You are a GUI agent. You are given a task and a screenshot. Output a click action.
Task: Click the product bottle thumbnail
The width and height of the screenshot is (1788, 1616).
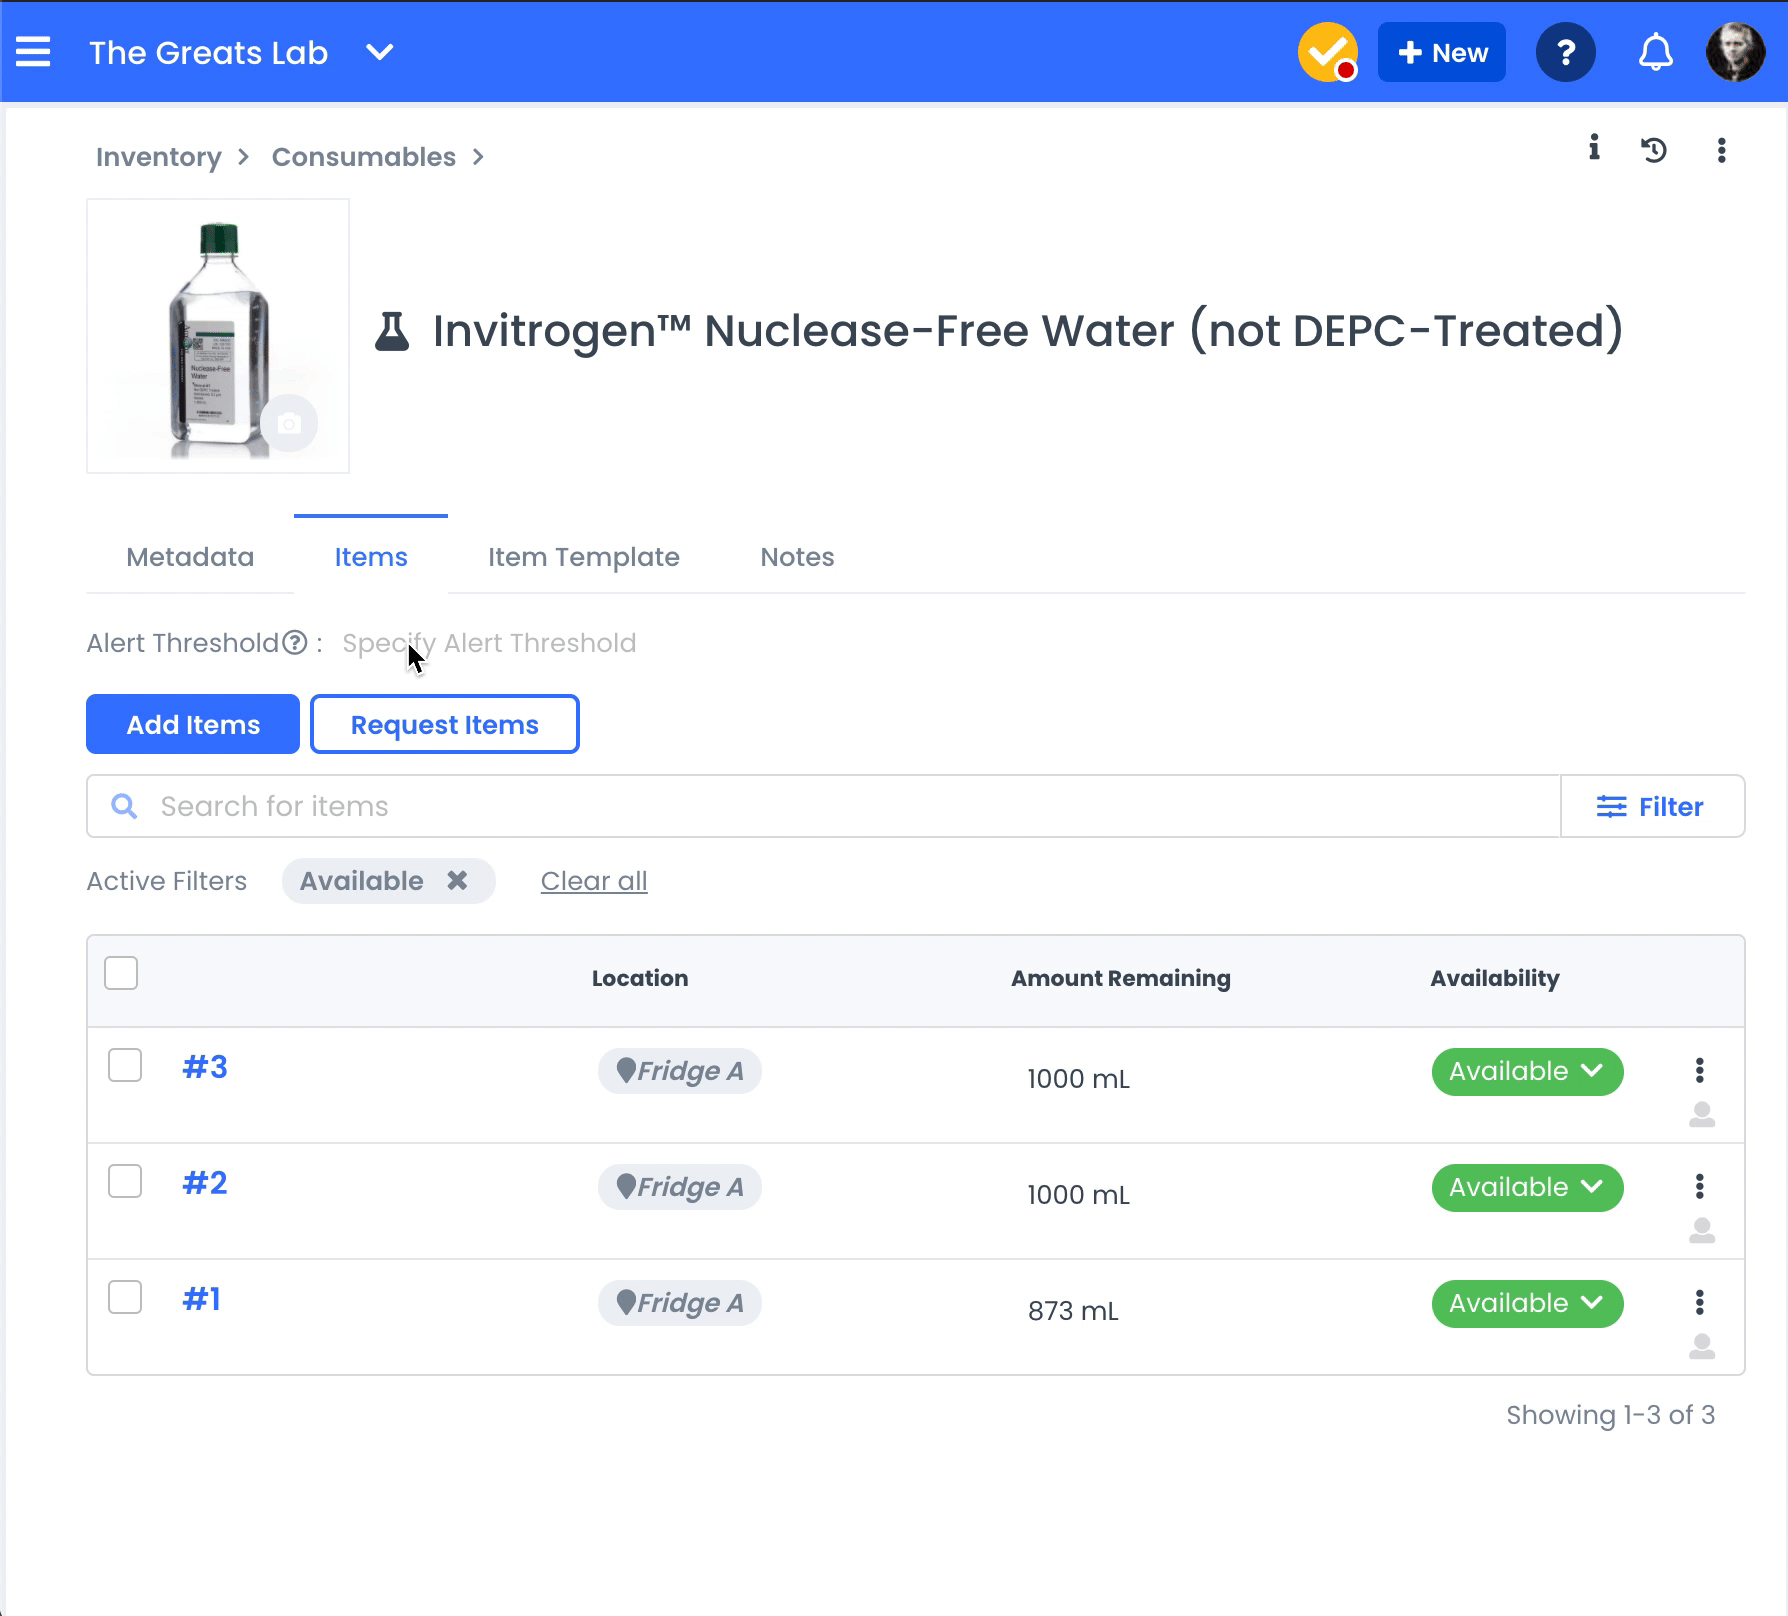tap(218, 336)
